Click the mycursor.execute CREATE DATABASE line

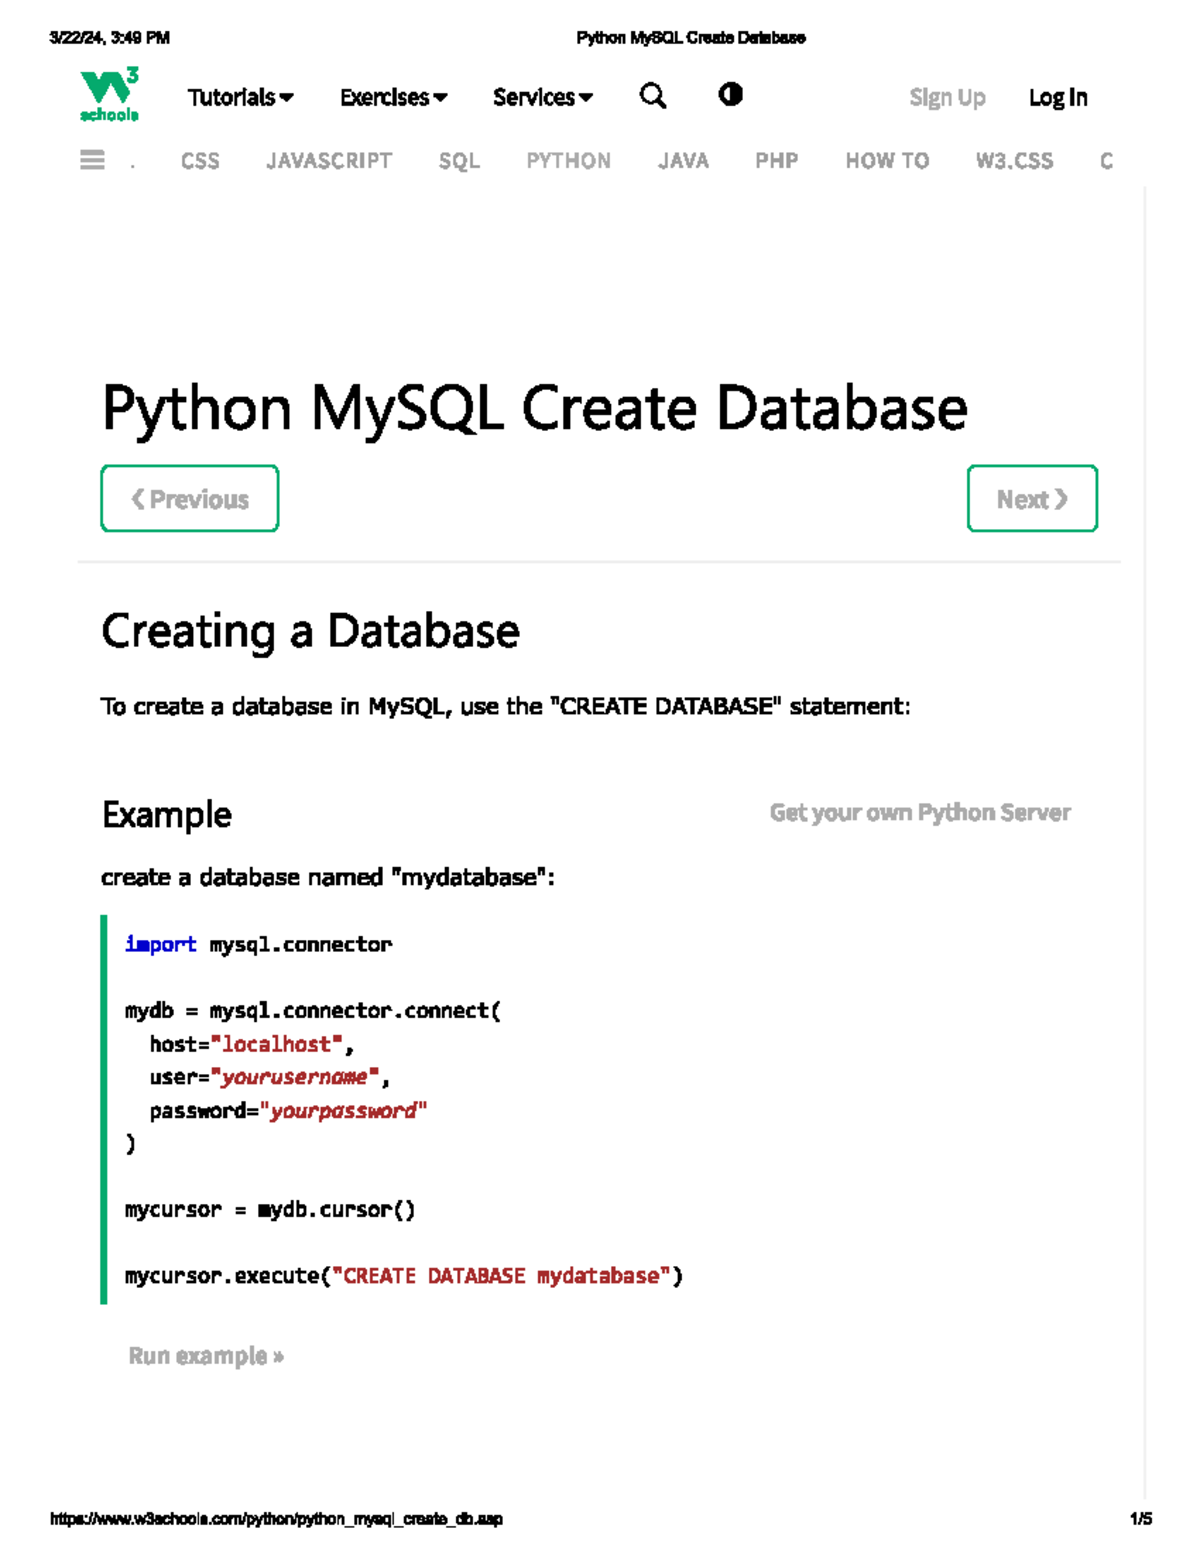[404, 1276]
